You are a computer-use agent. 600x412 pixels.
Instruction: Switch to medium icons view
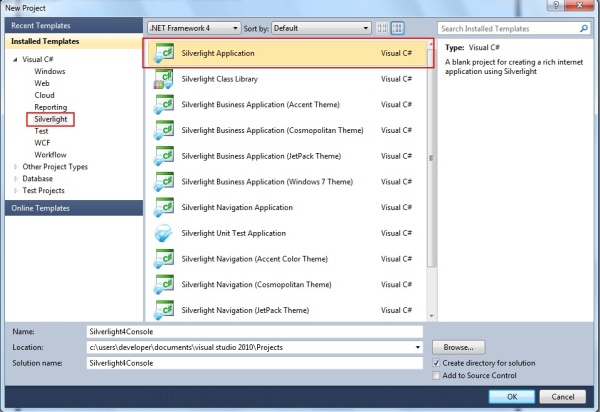[x=398, y=28]
